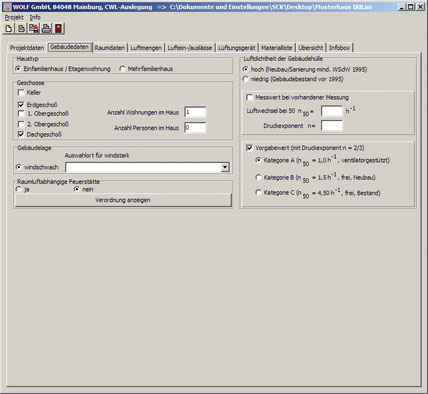Toggle the Vorgabewert checkbox
Viewport: 428px width, 394px height.
[x=249, y=148]
